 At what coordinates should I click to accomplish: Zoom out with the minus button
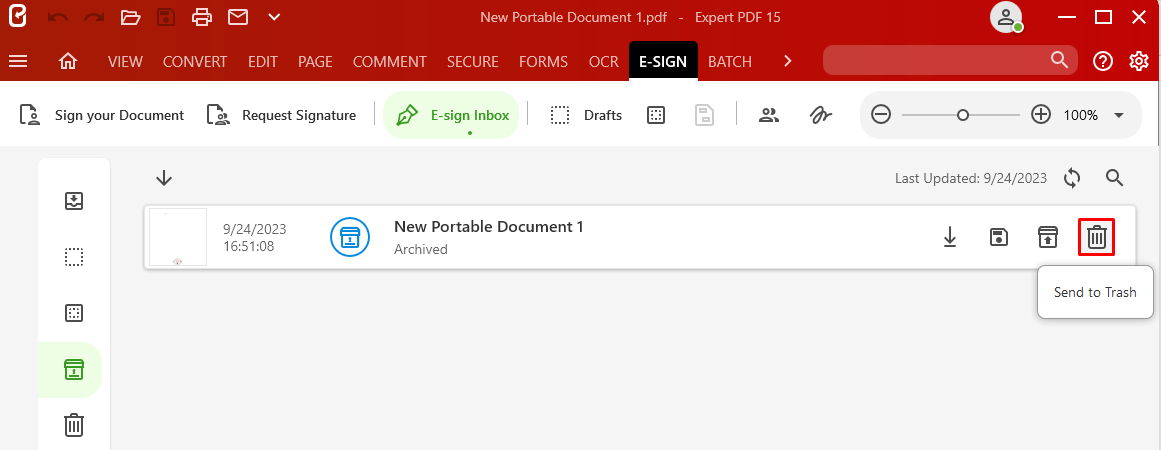point(880,115)
